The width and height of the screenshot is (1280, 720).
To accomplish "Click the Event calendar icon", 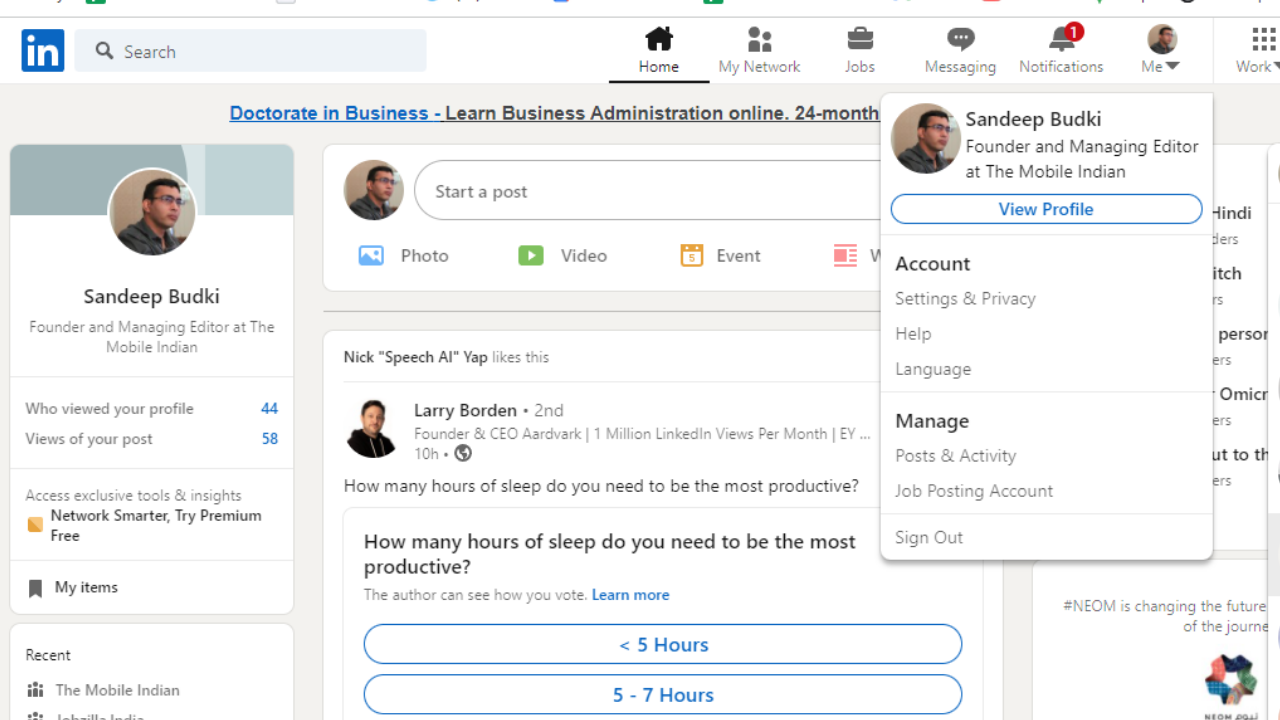I will point(691,255).
